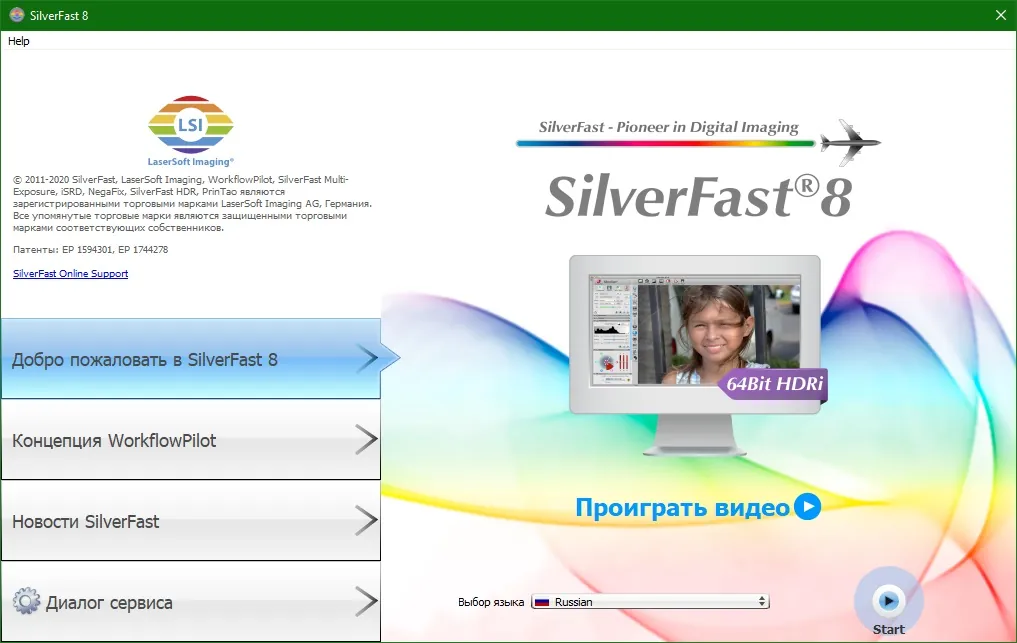Open the Концепция WorkflowPilot section
The image size is (1017, 643).
(x=191, y=440)
